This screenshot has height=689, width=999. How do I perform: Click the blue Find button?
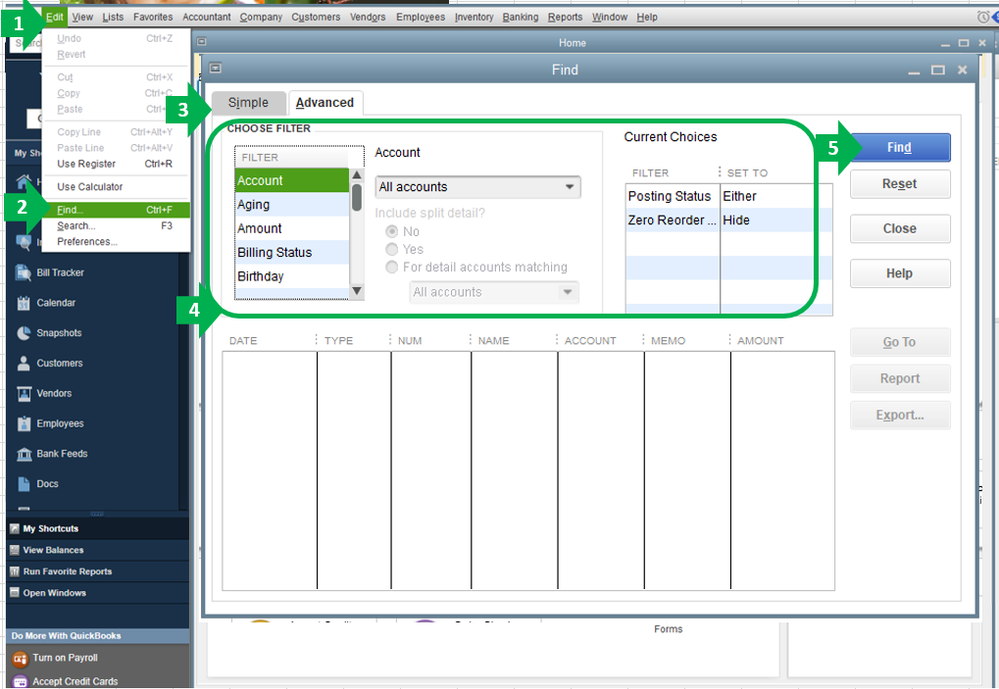900,147
